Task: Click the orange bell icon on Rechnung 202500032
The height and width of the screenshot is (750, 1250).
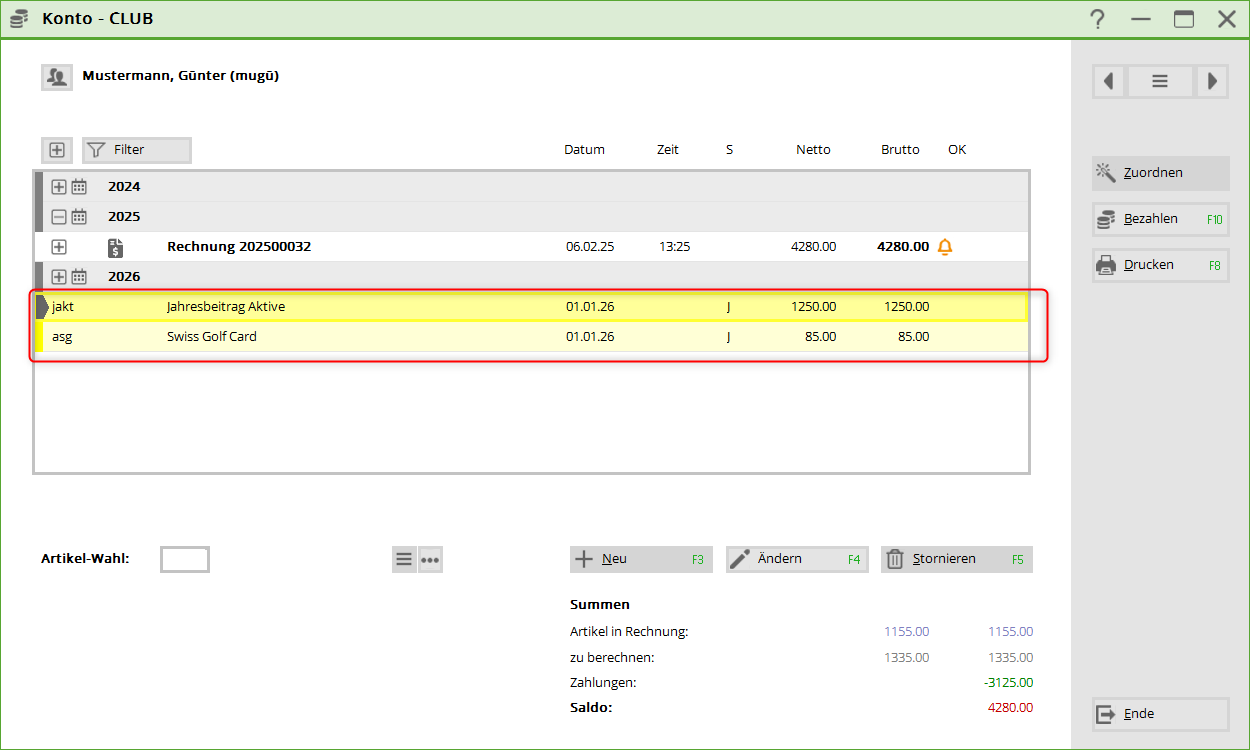Action: [x=945, y=247]
